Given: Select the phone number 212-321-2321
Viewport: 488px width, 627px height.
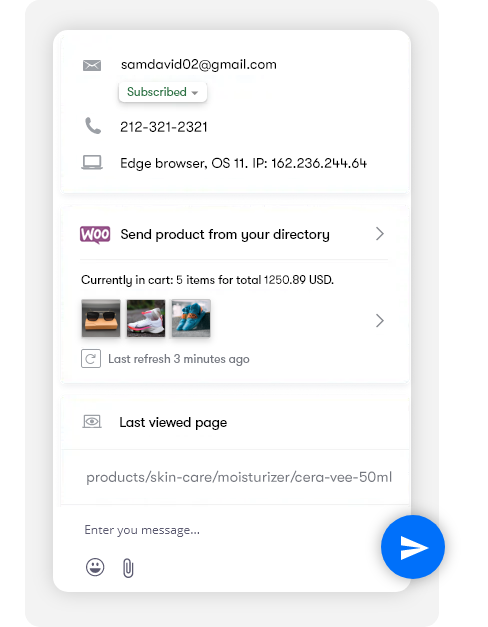Looking at the screenshot, I should point(164,127).
